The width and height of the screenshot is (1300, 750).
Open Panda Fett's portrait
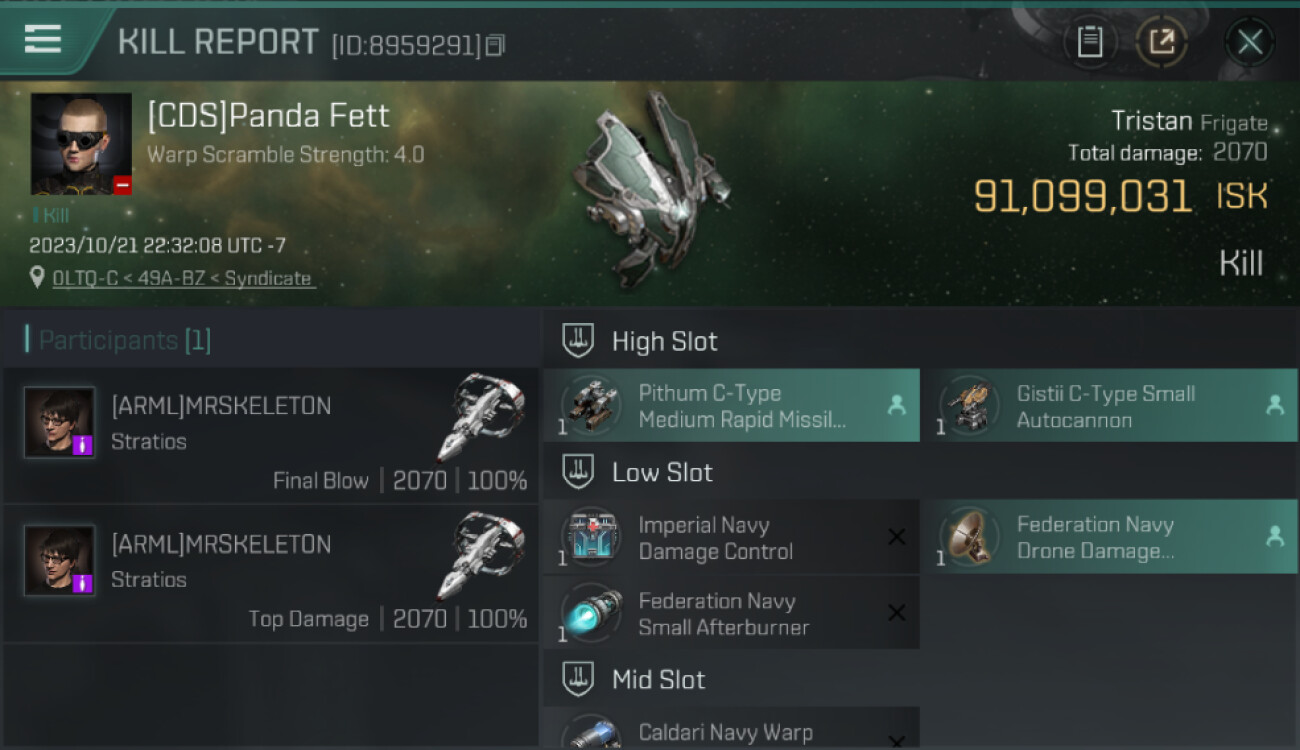pyautogui.click(x=81, y=144)
